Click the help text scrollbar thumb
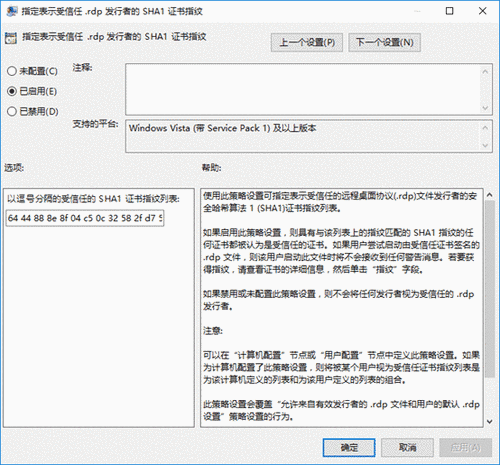 pos(490,288)
